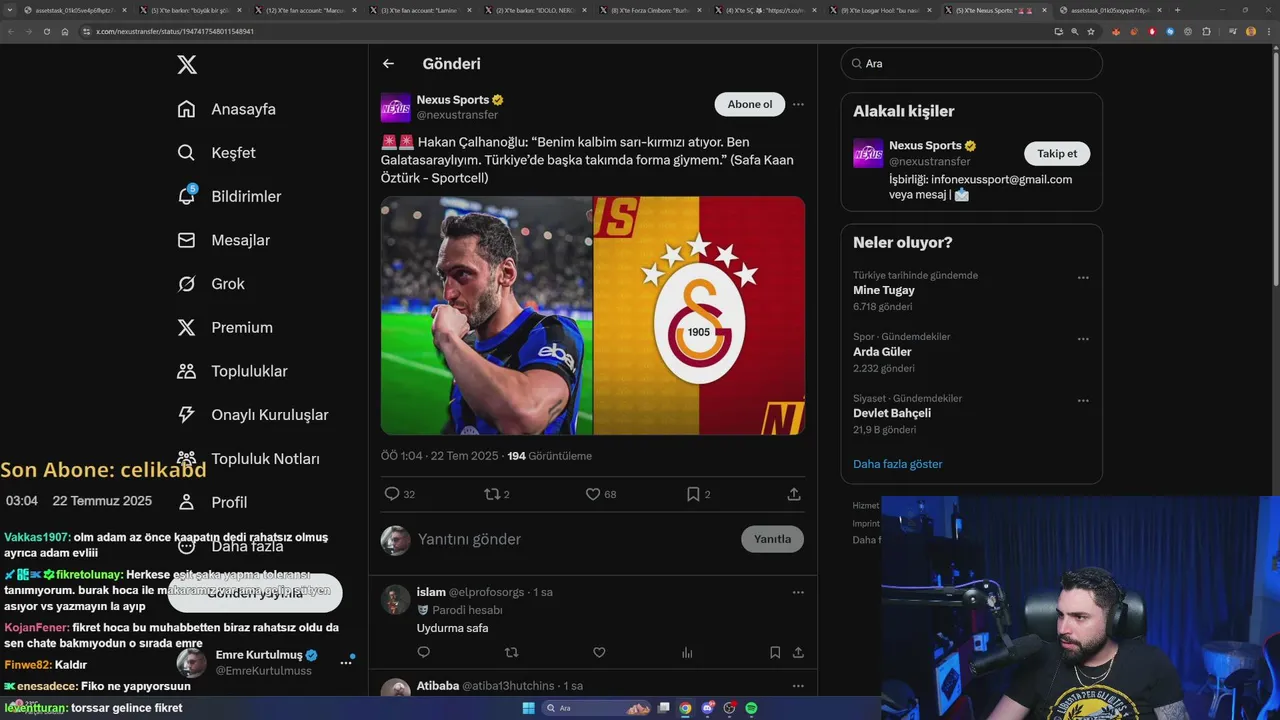The image size is (1280, 720).
Task: Open options for the Mine Tugay trend
Action: [1083, 278]
